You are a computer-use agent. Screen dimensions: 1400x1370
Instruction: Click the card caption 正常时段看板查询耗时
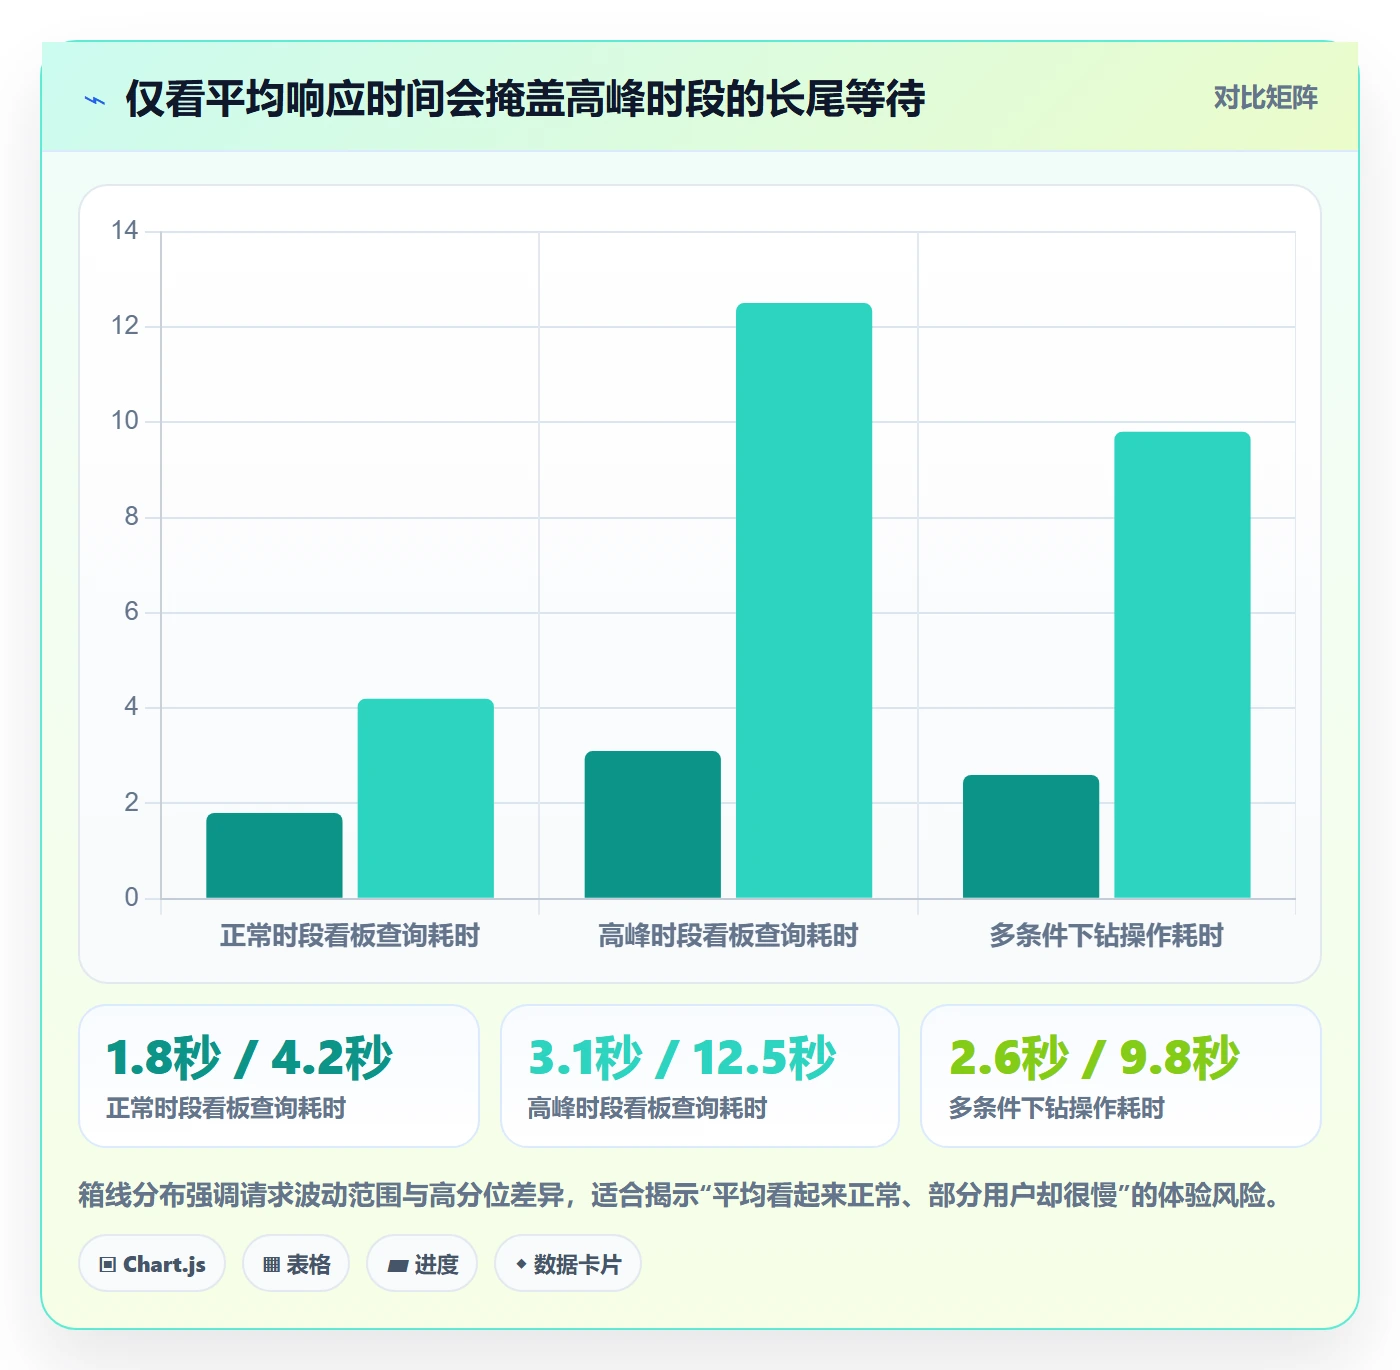coord(226,1108)
